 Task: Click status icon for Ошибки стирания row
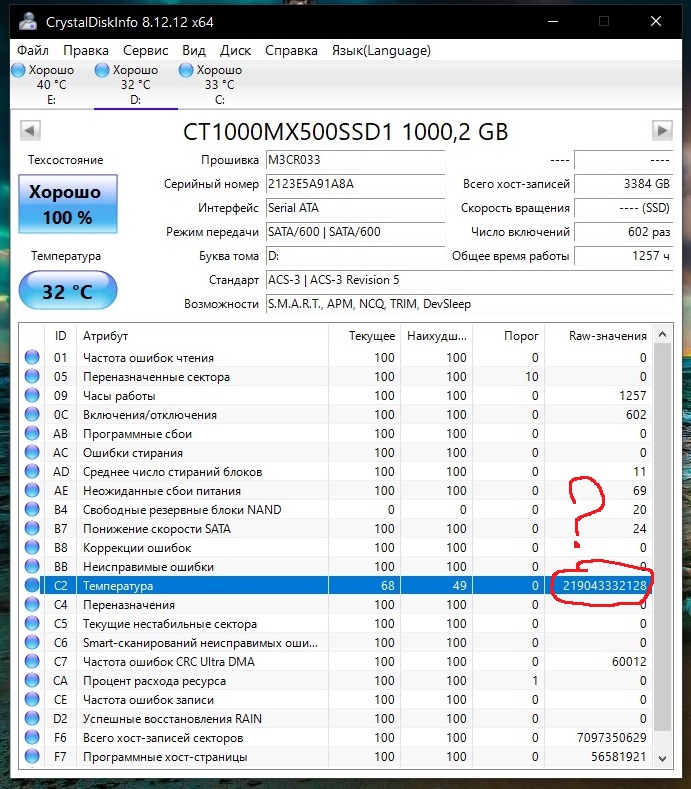(x=32, y=452)
